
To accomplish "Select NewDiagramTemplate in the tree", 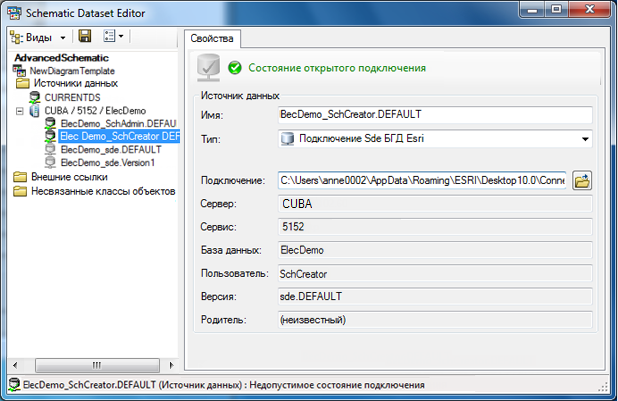I will point(72,71).
